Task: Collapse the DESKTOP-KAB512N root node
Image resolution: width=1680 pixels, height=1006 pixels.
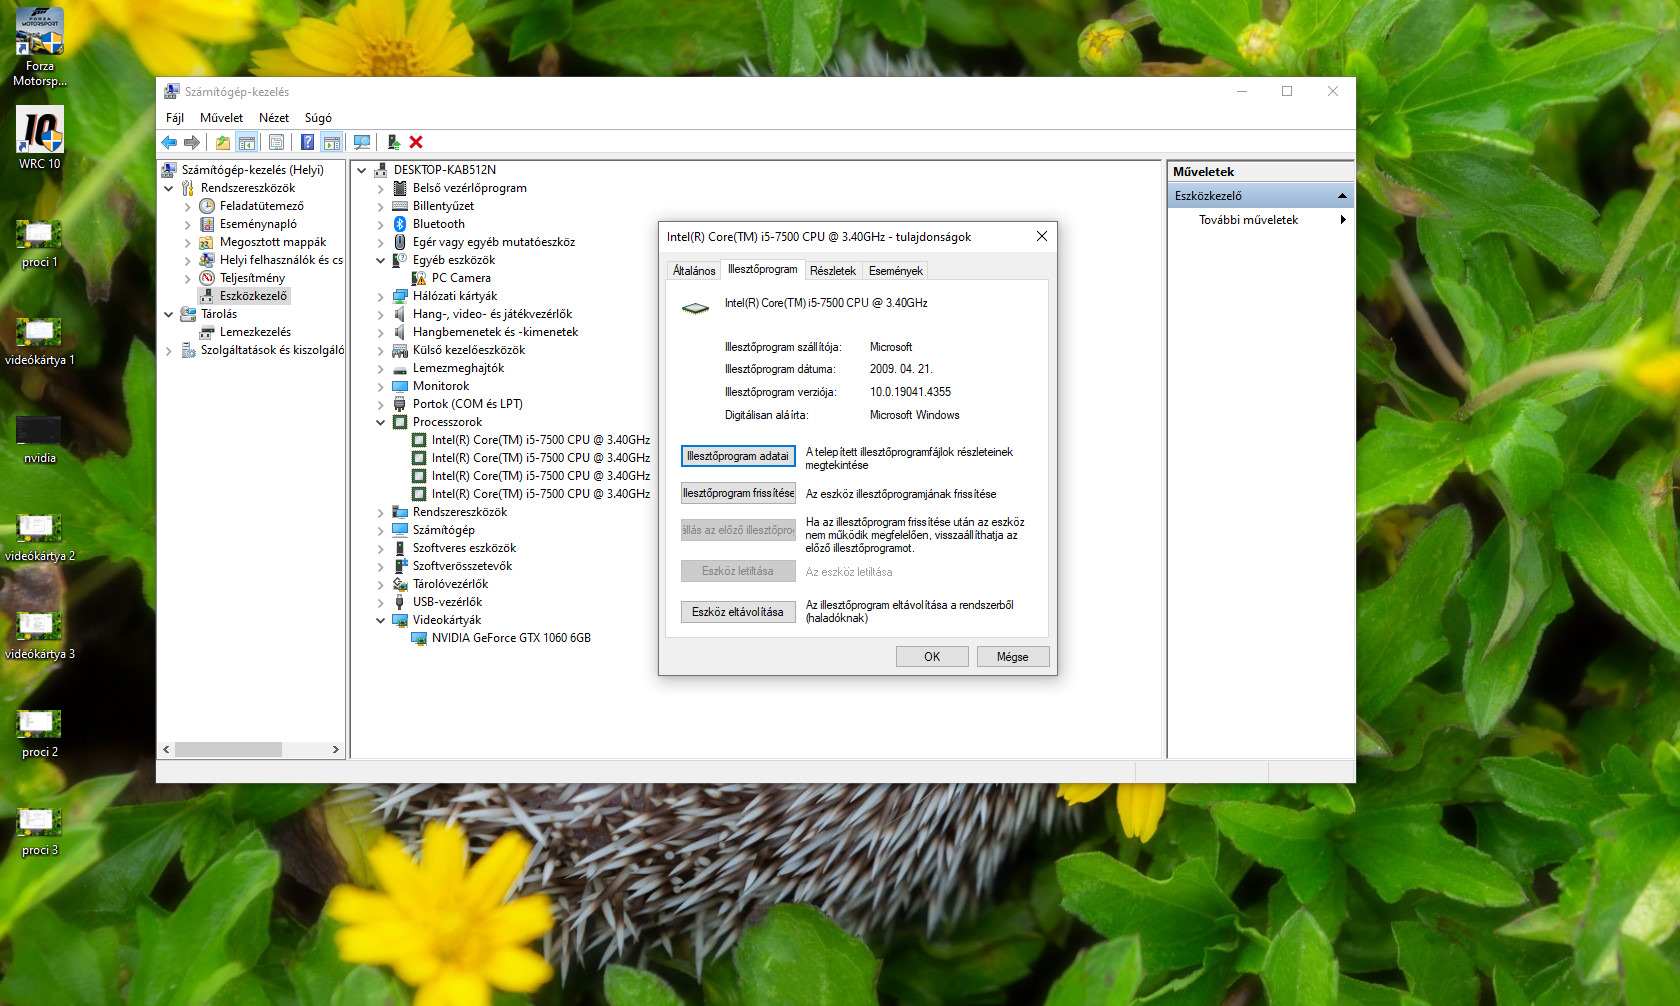Action: (x=362, y=170)
